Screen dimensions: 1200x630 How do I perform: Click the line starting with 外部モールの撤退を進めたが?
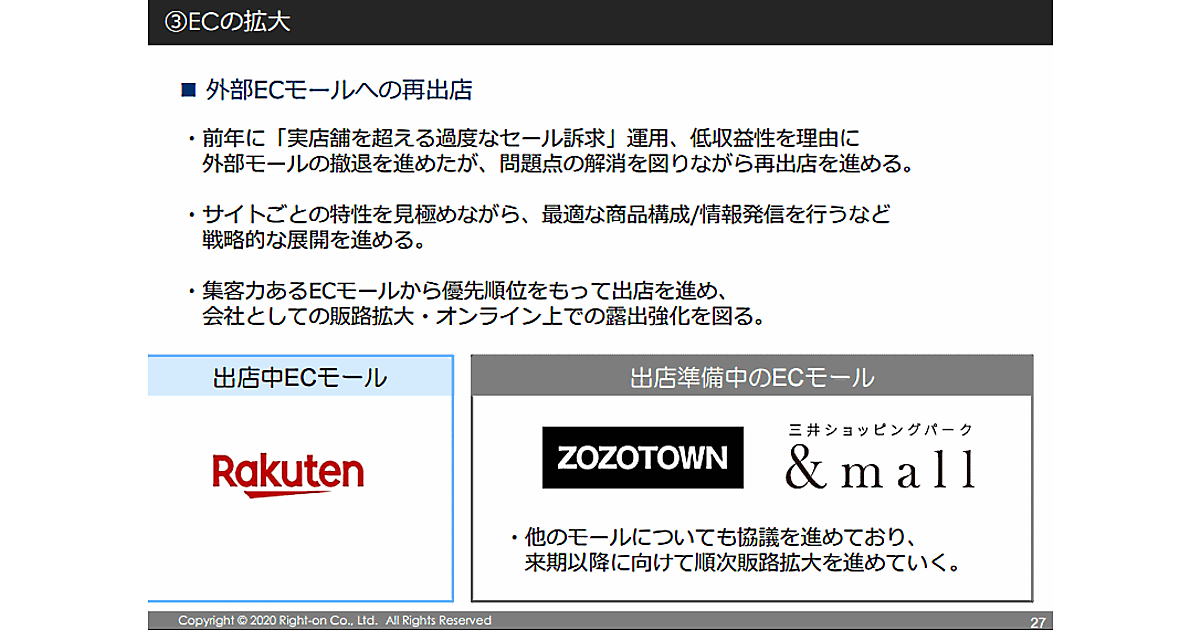(557, 164)
